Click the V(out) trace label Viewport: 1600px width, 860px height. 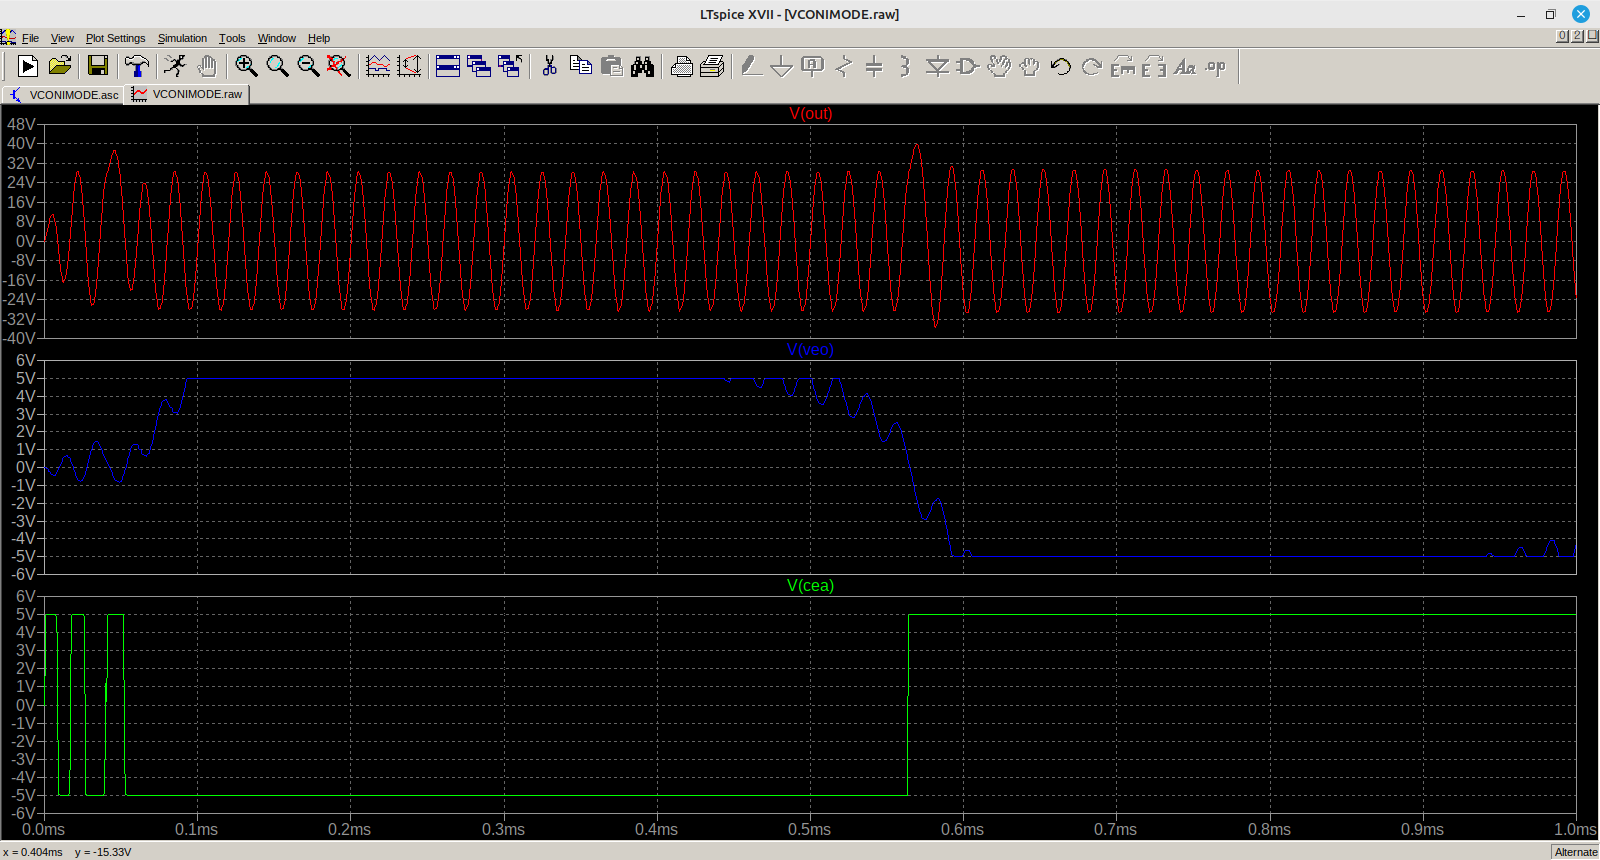(x=810, y=114)
